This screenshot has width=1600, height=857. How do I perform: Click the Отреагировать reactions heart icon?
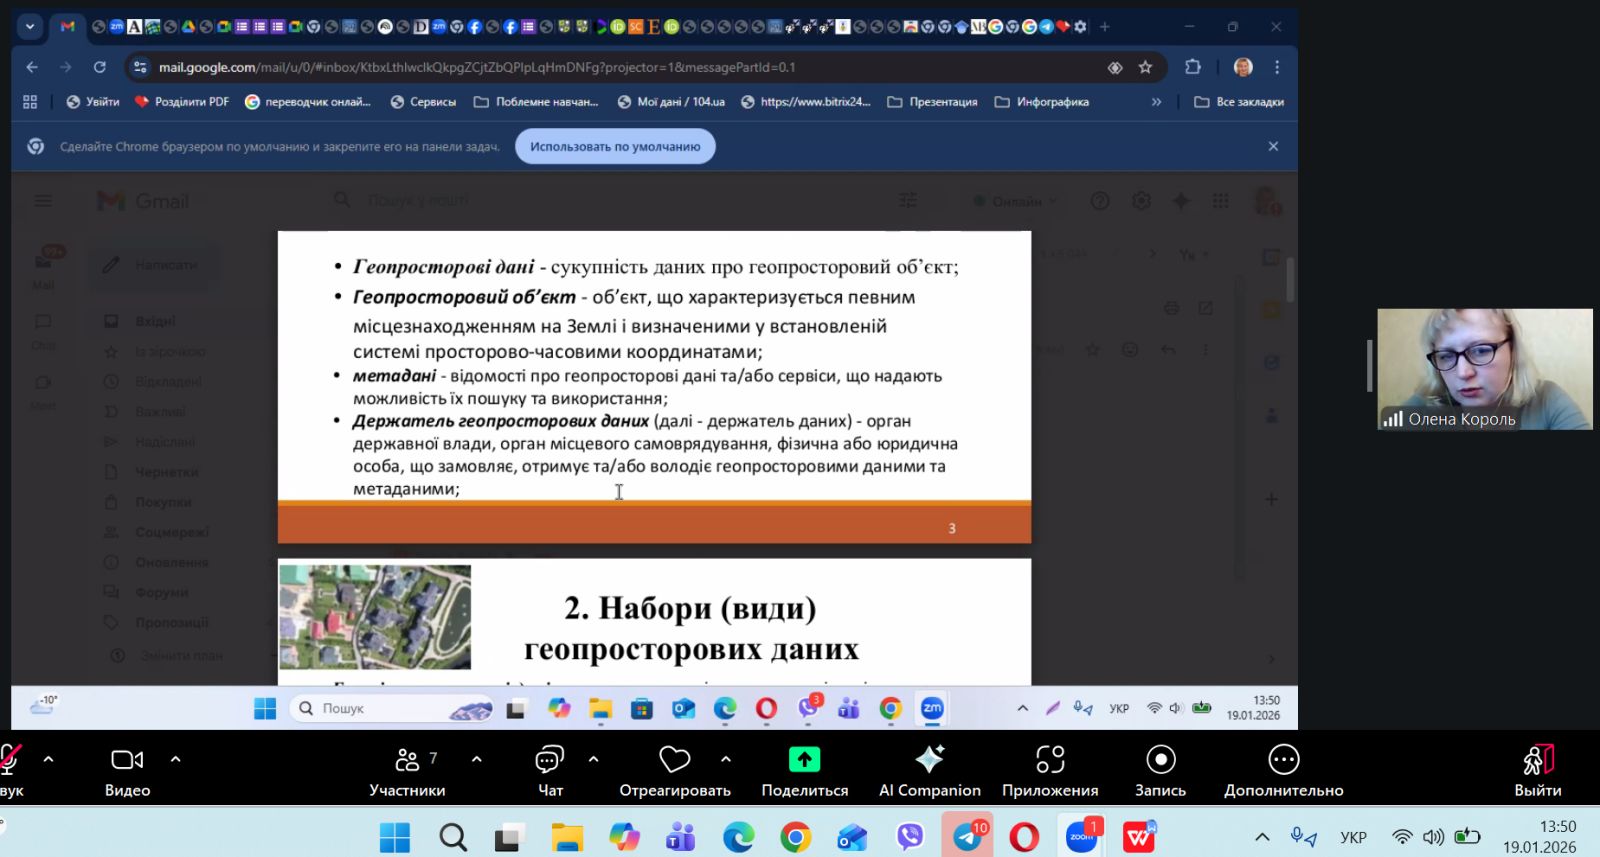(675, 761)
